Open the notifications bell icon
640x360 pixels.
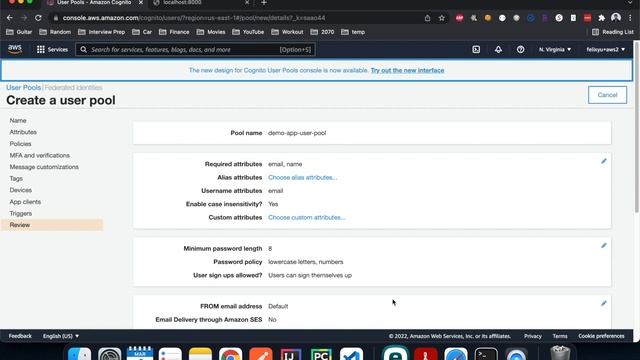[498, 49]
